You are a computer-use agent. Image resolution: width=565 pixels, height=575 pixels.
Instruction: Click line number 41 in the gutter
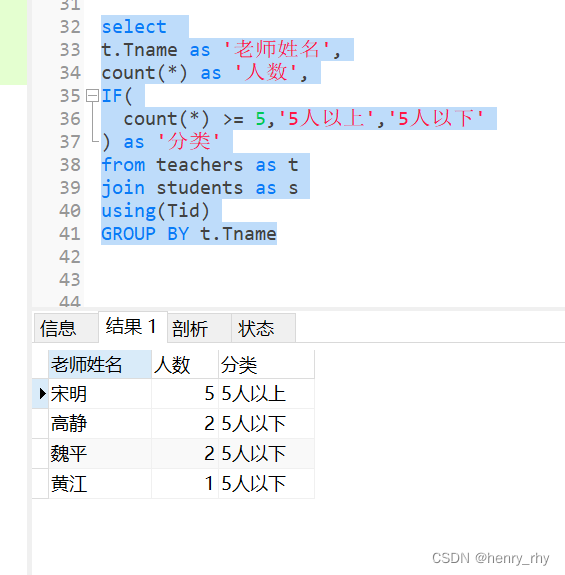point(70,234)
